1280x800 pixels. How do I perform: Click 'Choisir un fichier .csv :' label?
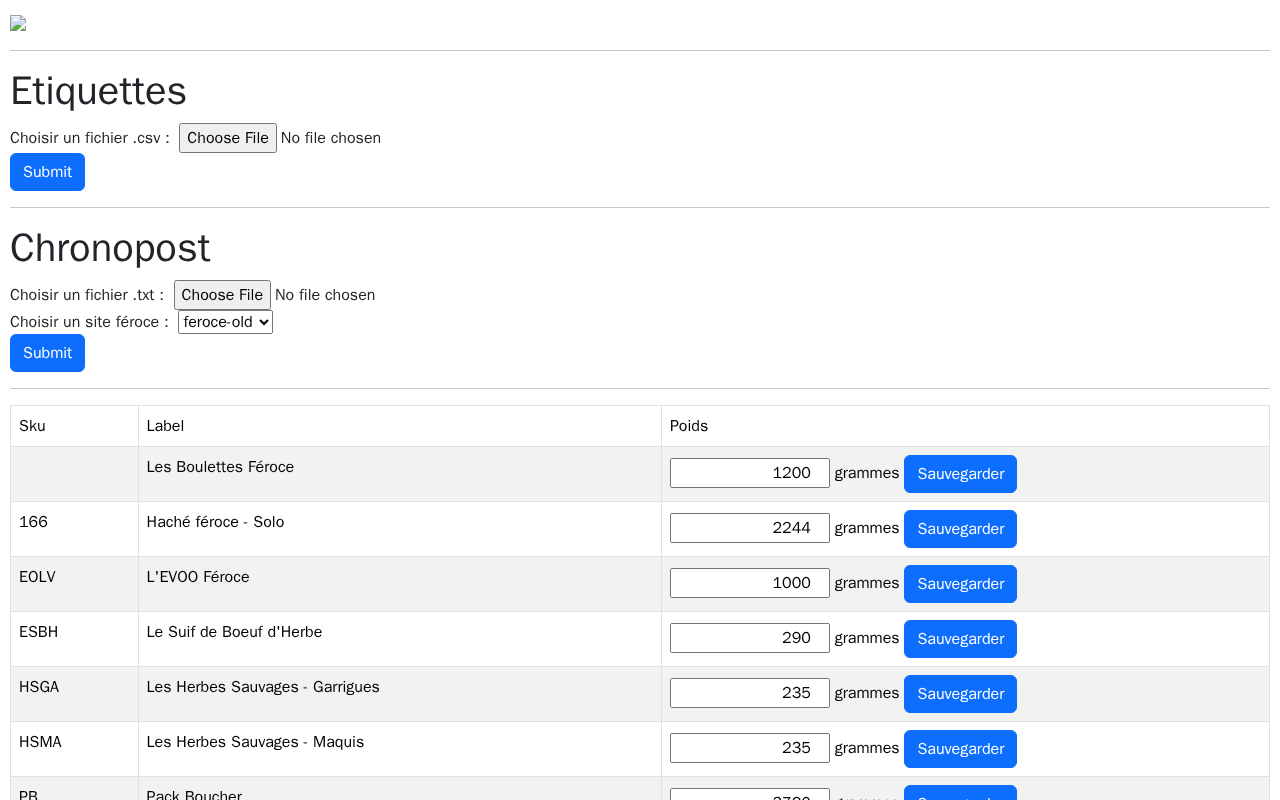(x=90, y=138)
